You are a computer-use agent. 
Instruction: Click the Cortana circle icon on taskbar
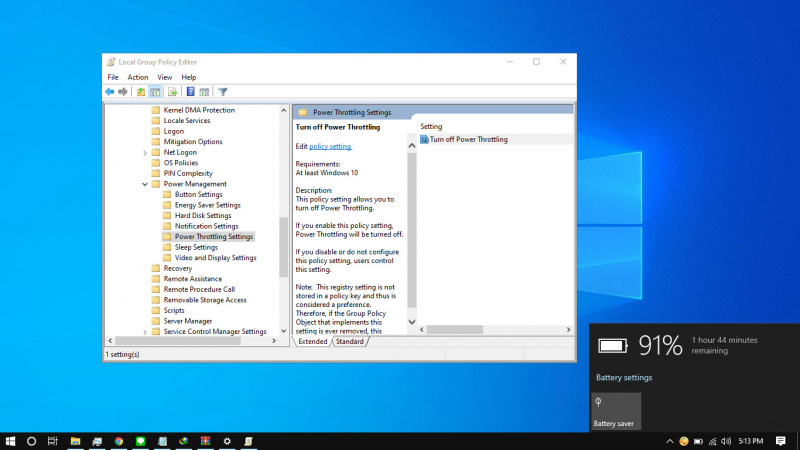point(31,441)
